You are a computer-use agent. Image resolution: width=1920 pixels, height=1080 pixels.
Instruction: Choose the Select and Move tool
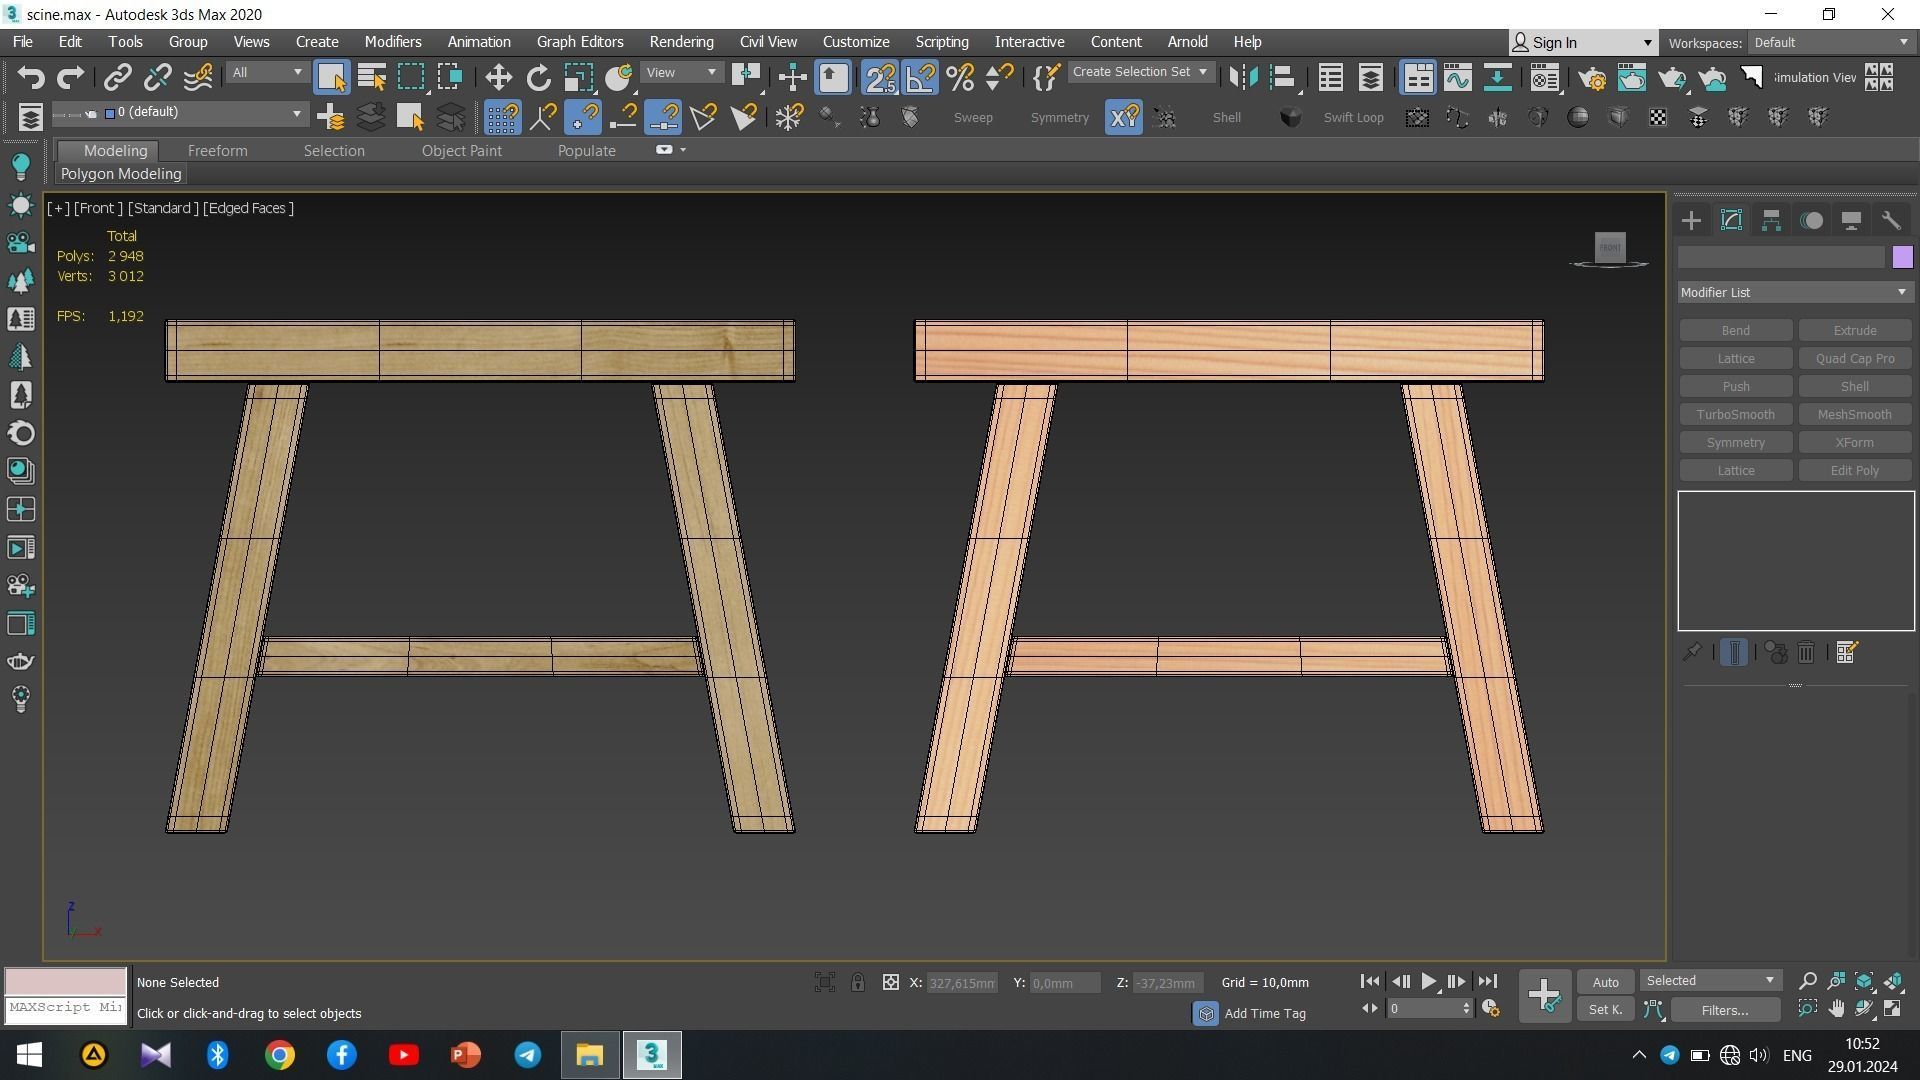tap(498, 77)
